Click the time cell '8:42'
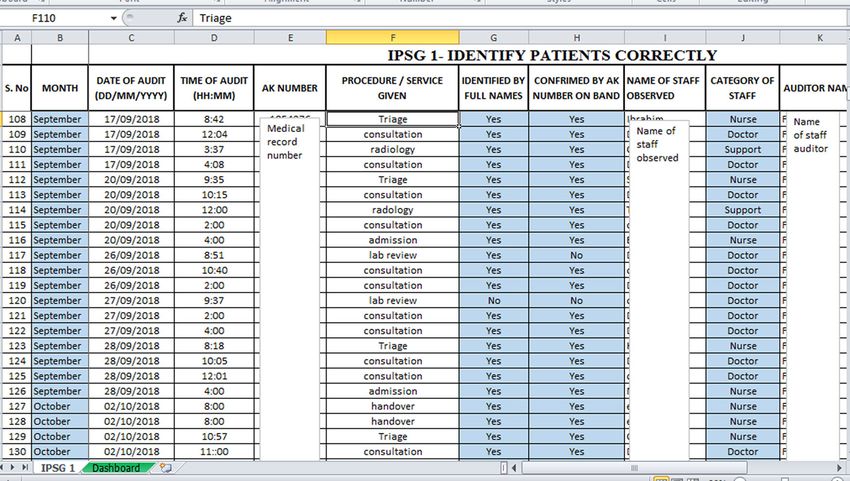The image size is (850, 481). [214, 119]
